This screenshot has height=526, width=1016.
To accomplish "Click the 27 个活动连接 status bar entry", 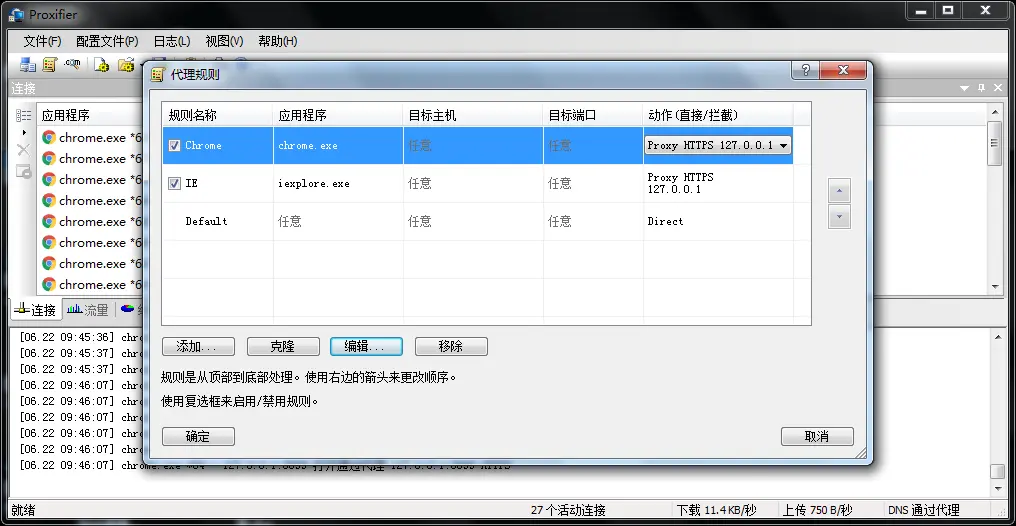I will [568, 510].
